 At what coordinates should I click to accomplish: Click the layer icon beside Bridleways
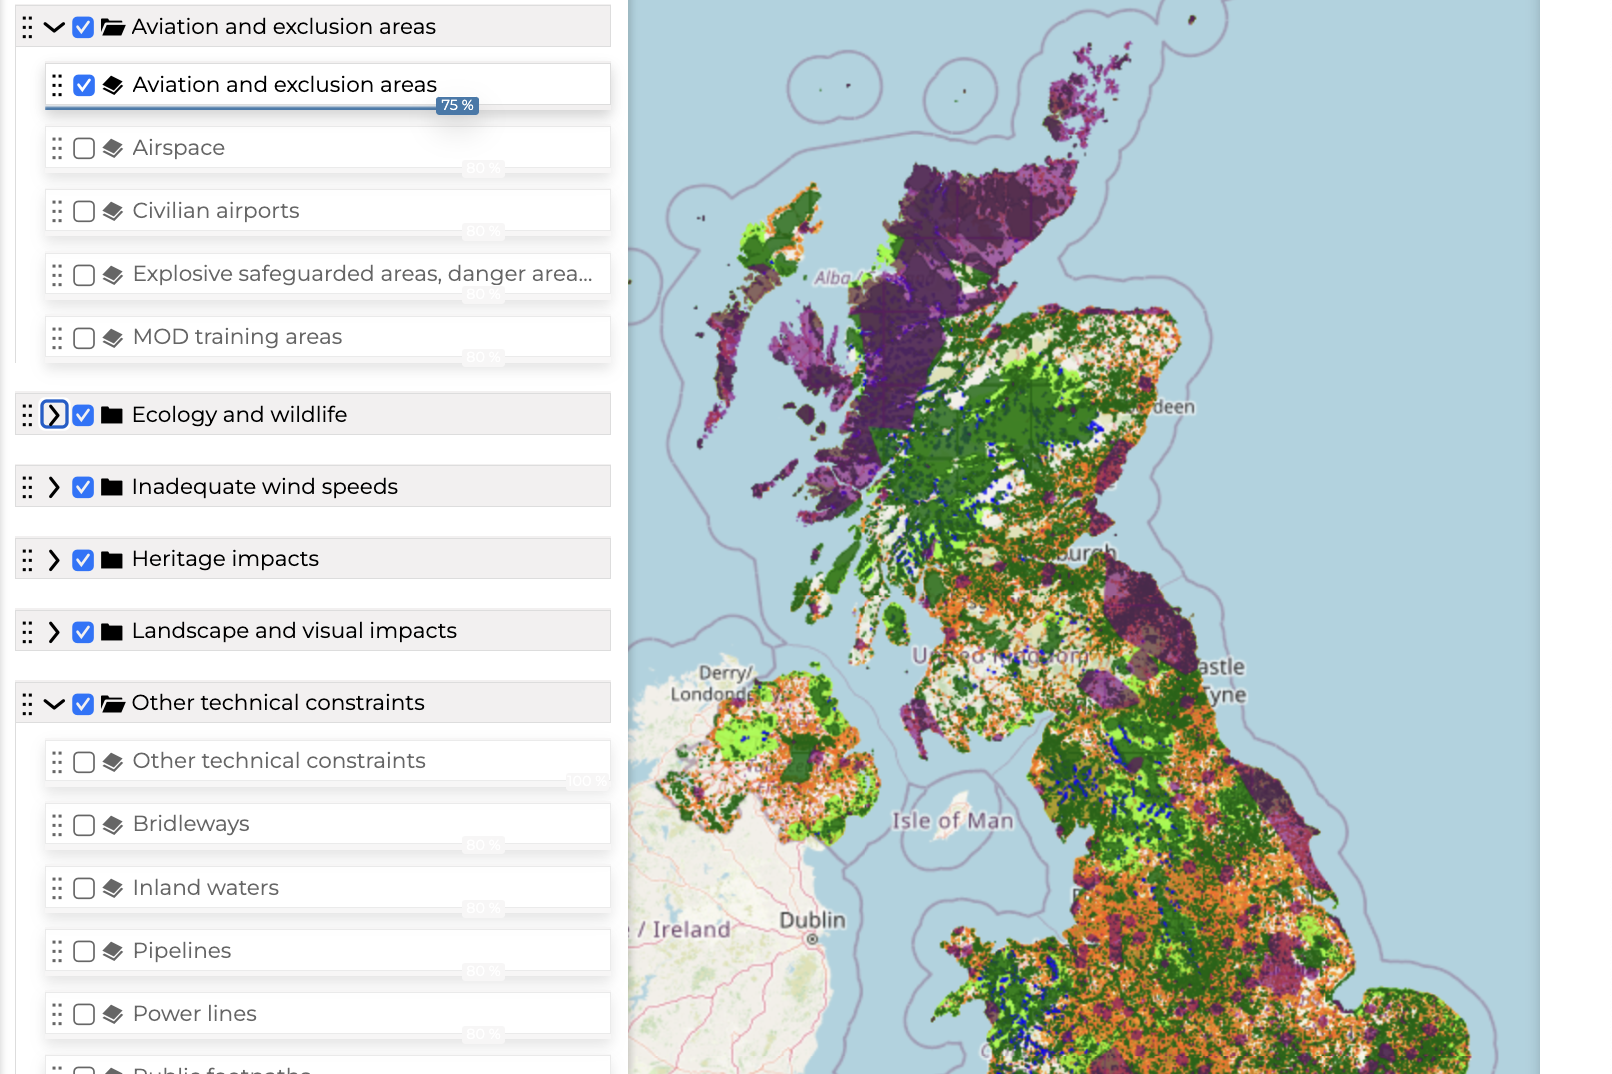(x=113, y=825)
